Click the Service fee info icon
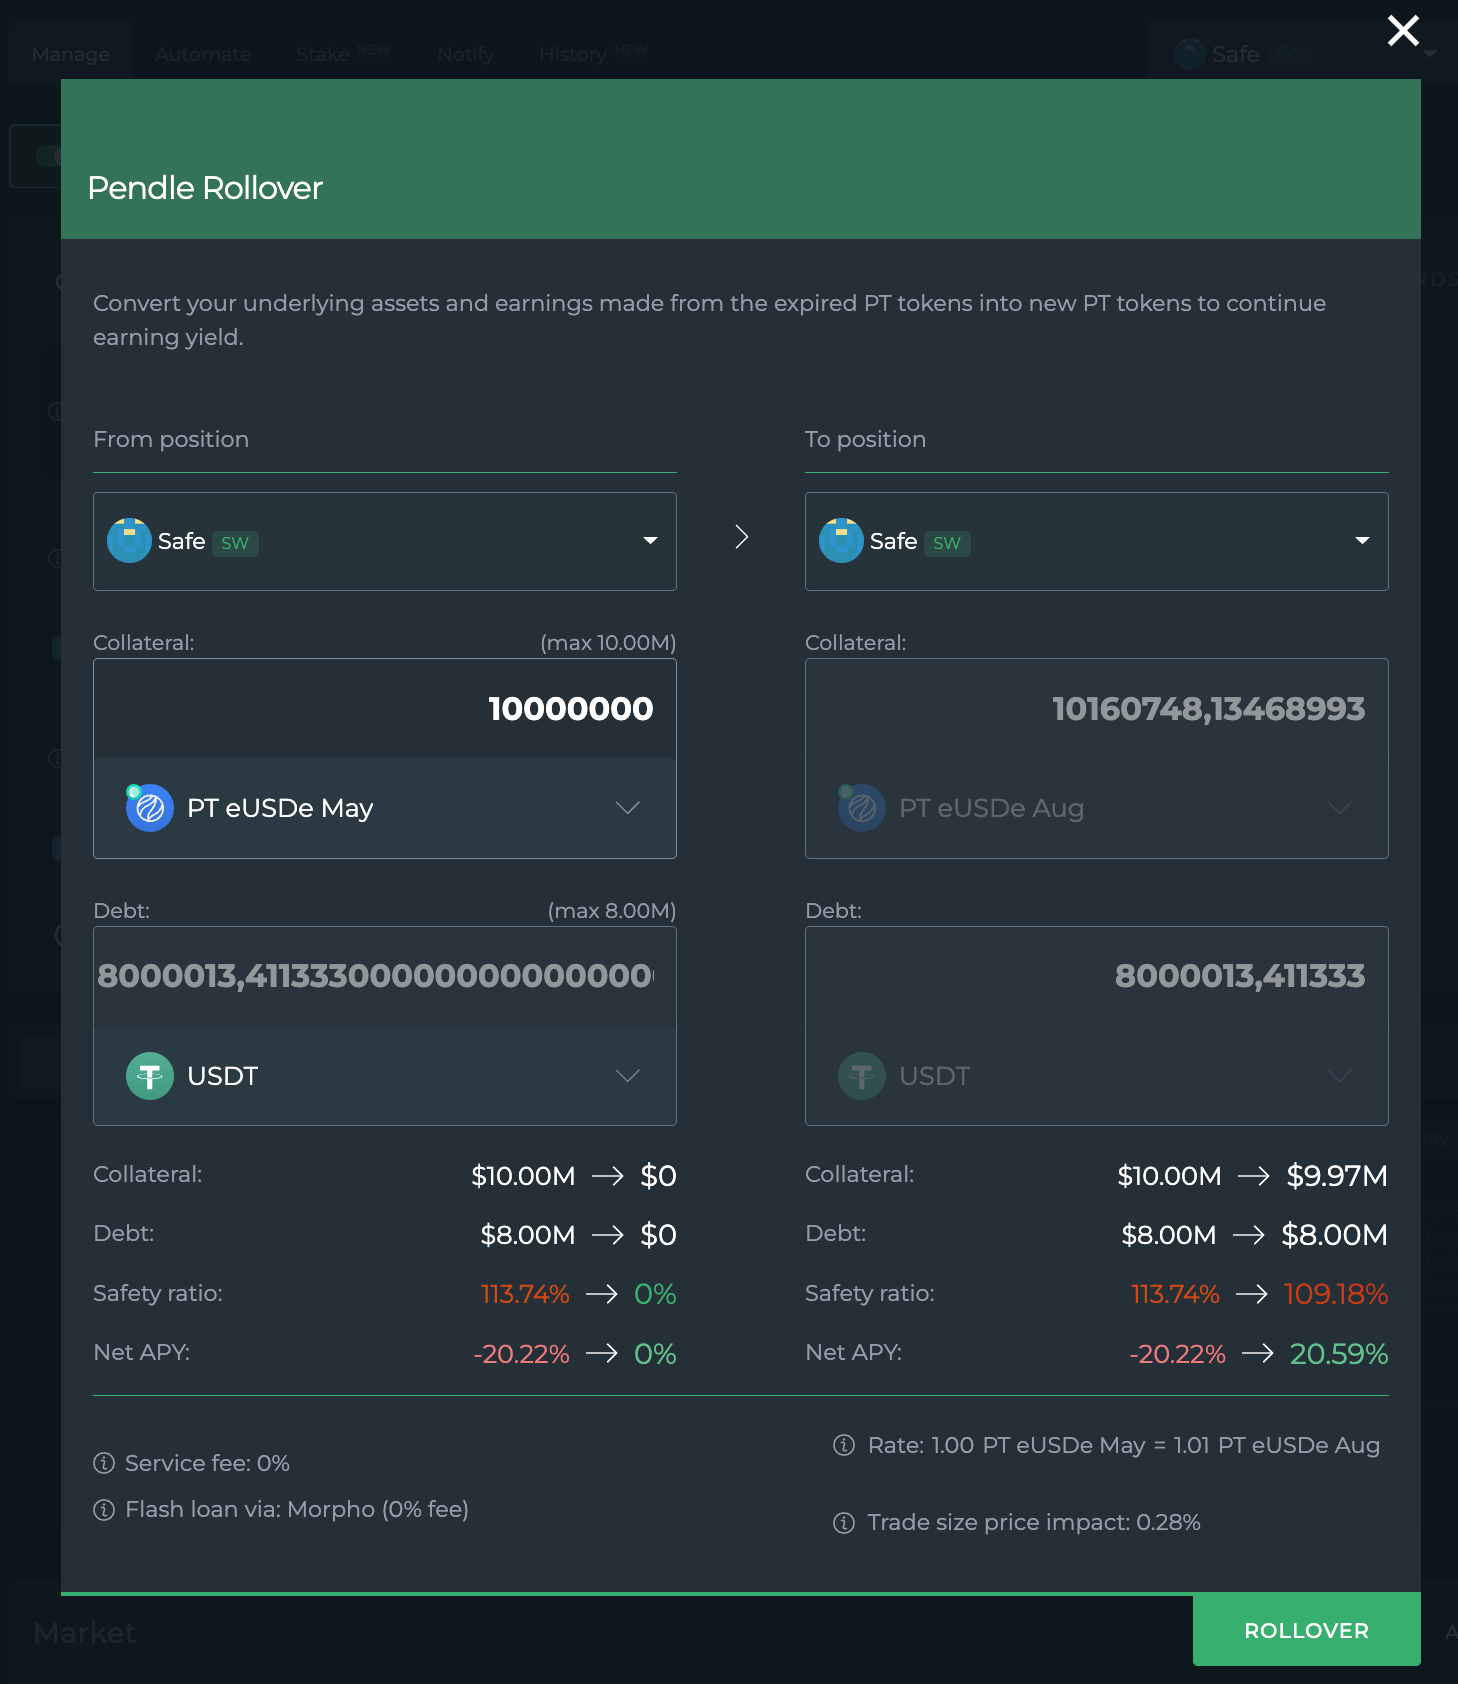The image size is (1458, 1684). [104, 1463]
